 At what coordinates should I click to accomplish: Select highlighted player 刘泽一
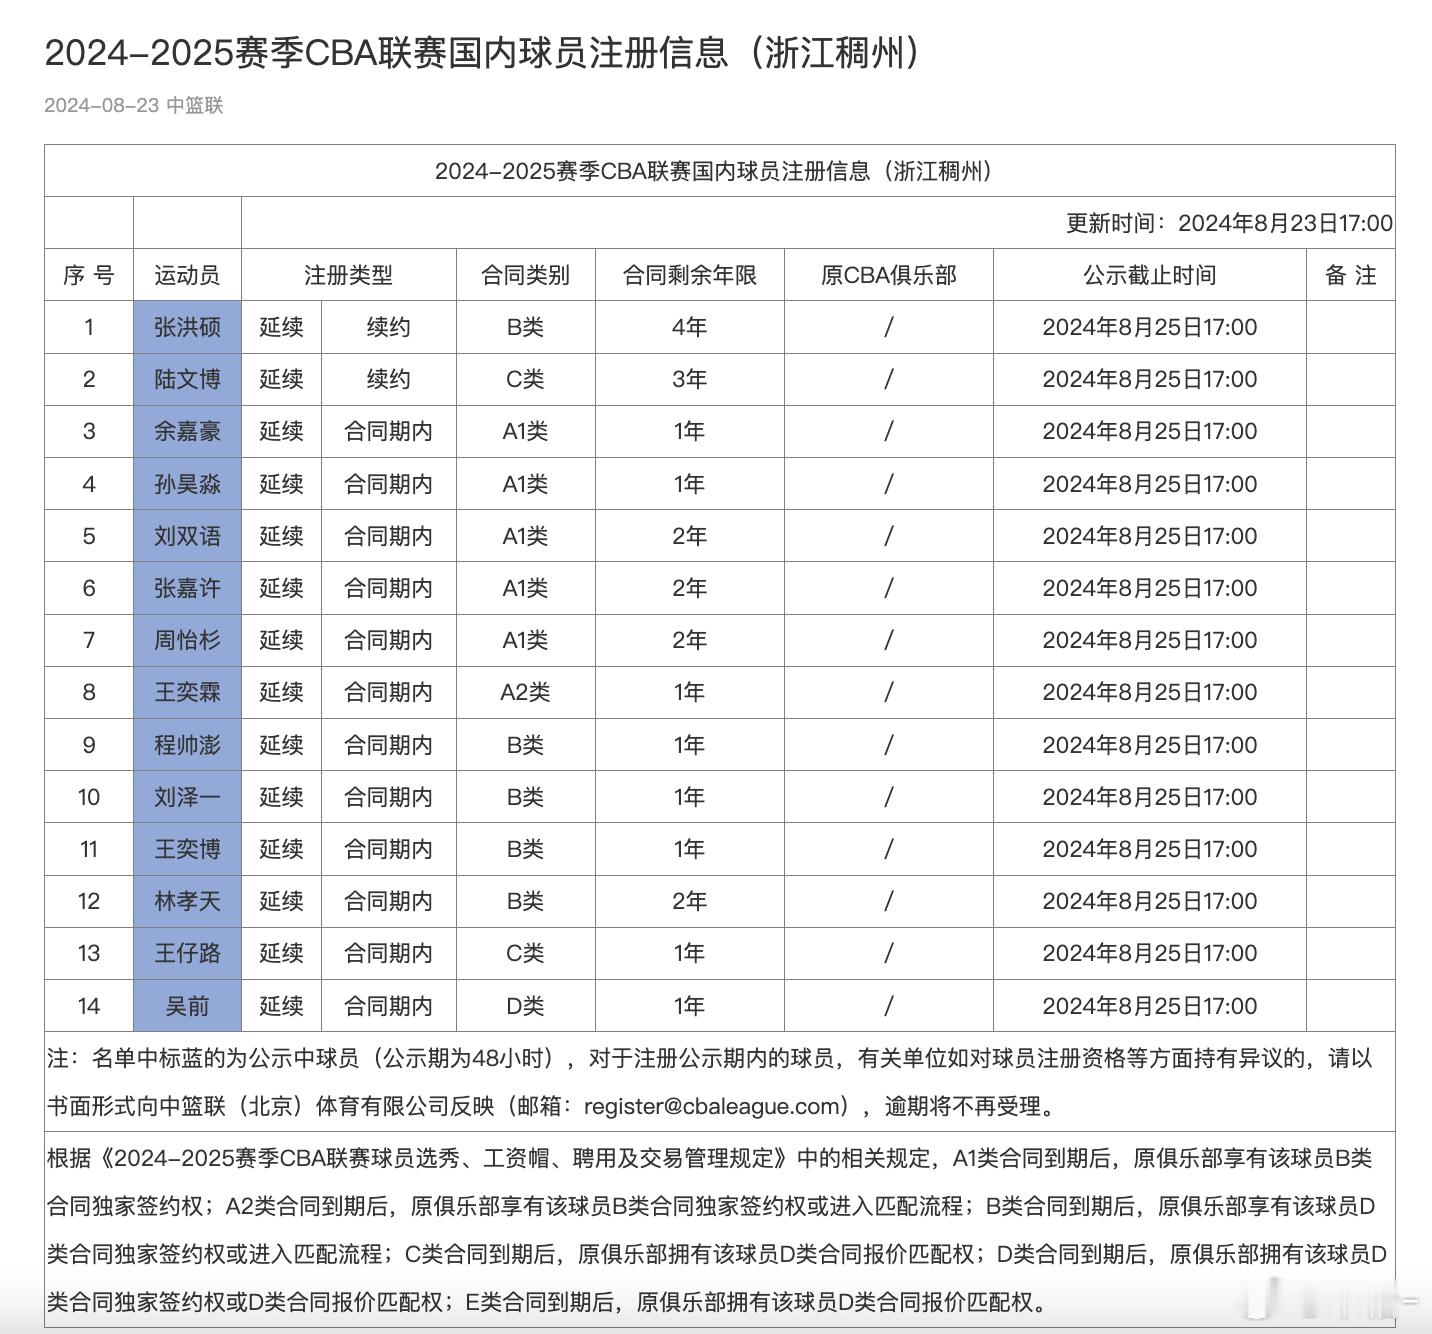(x=187, y=797)
